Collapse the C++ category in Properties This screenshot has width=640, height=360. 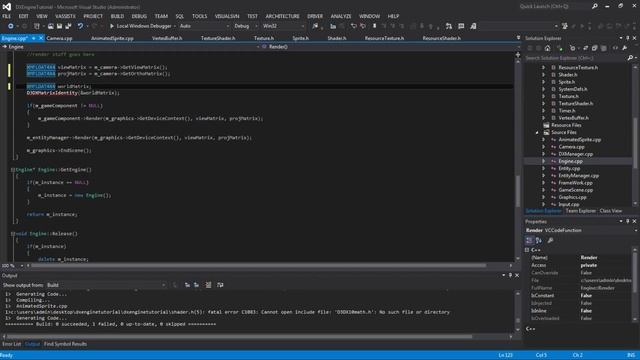[527, 250]
